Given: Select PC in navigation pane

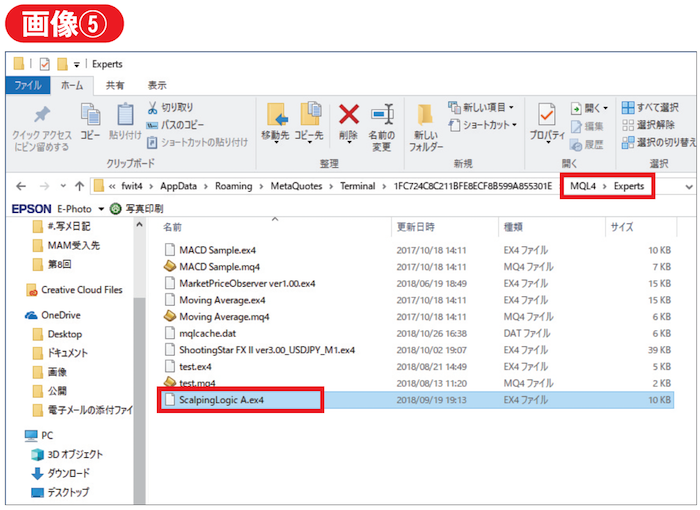Looking at the screenshot, I should click(39, 435).
